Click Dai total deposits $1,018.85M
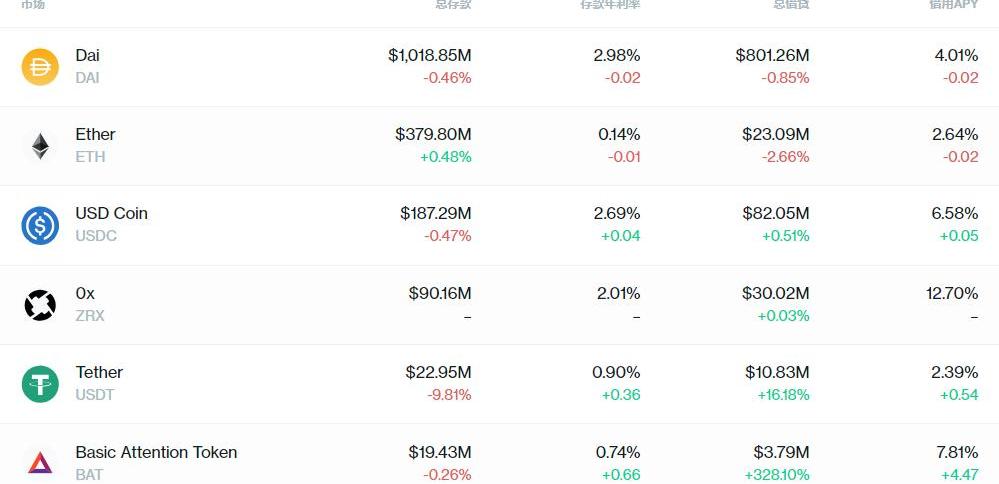Image resolution: width=999 pixels, height=484 pixels. tap(429, 55)
